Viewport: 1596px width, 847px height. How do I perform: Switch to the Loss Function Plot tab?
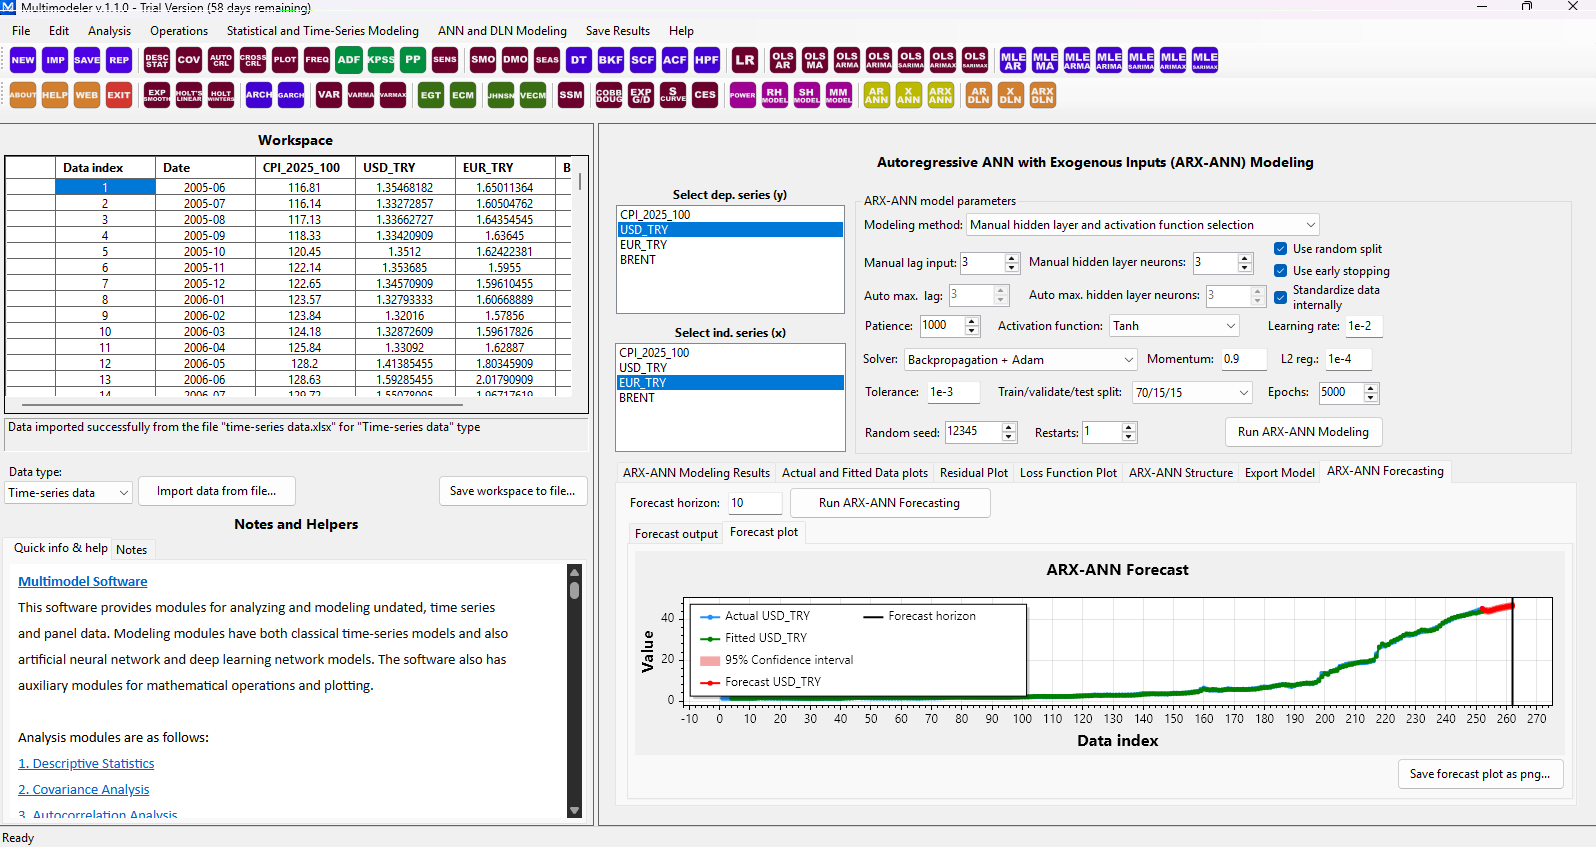1068,473
